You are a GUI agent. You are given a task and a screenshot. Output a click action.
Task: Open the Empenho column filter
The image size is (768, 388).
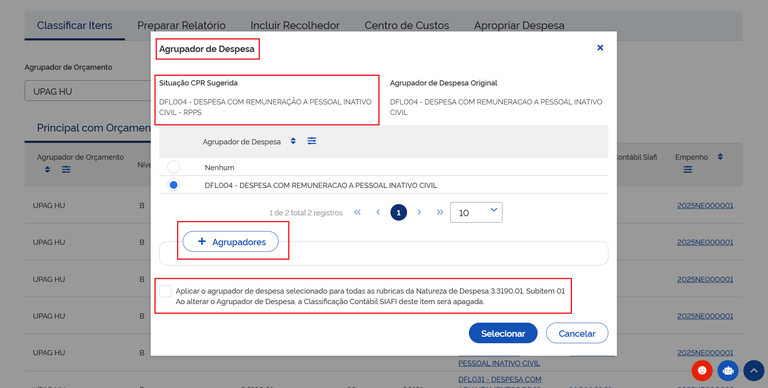[688, 170]
